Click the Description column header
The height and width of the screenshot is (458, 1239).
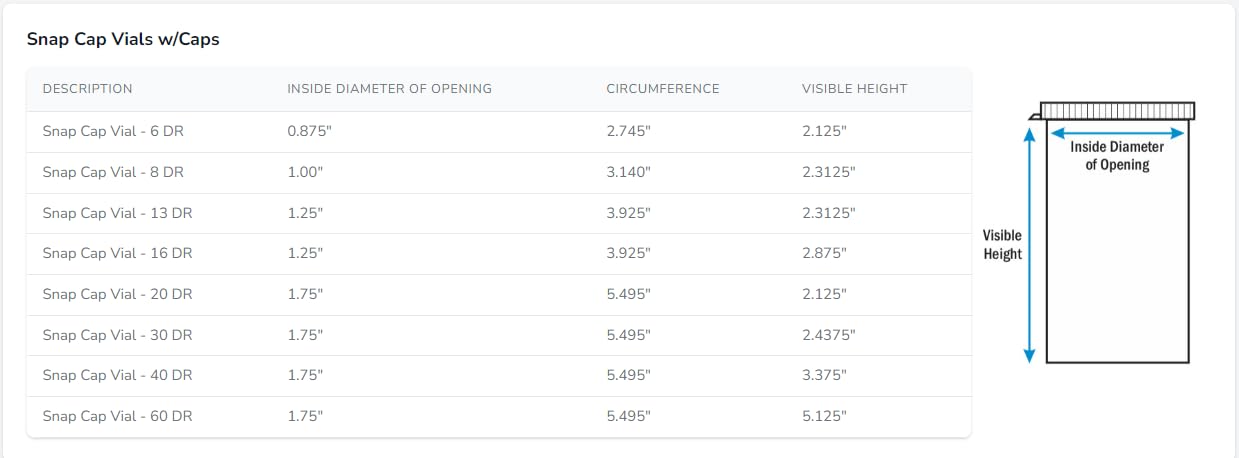pos(88,89)
